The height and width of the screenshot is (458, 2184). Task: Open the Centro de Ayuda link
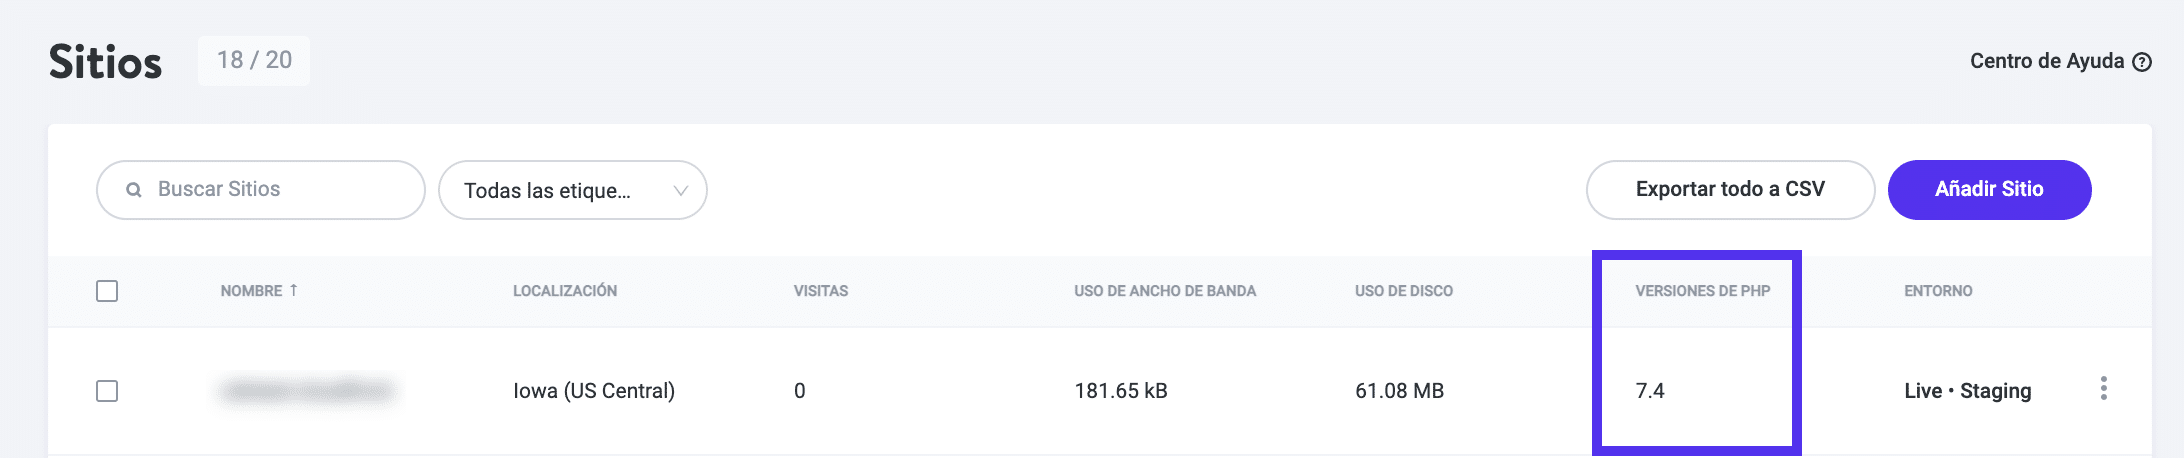tap(2046, 61)
